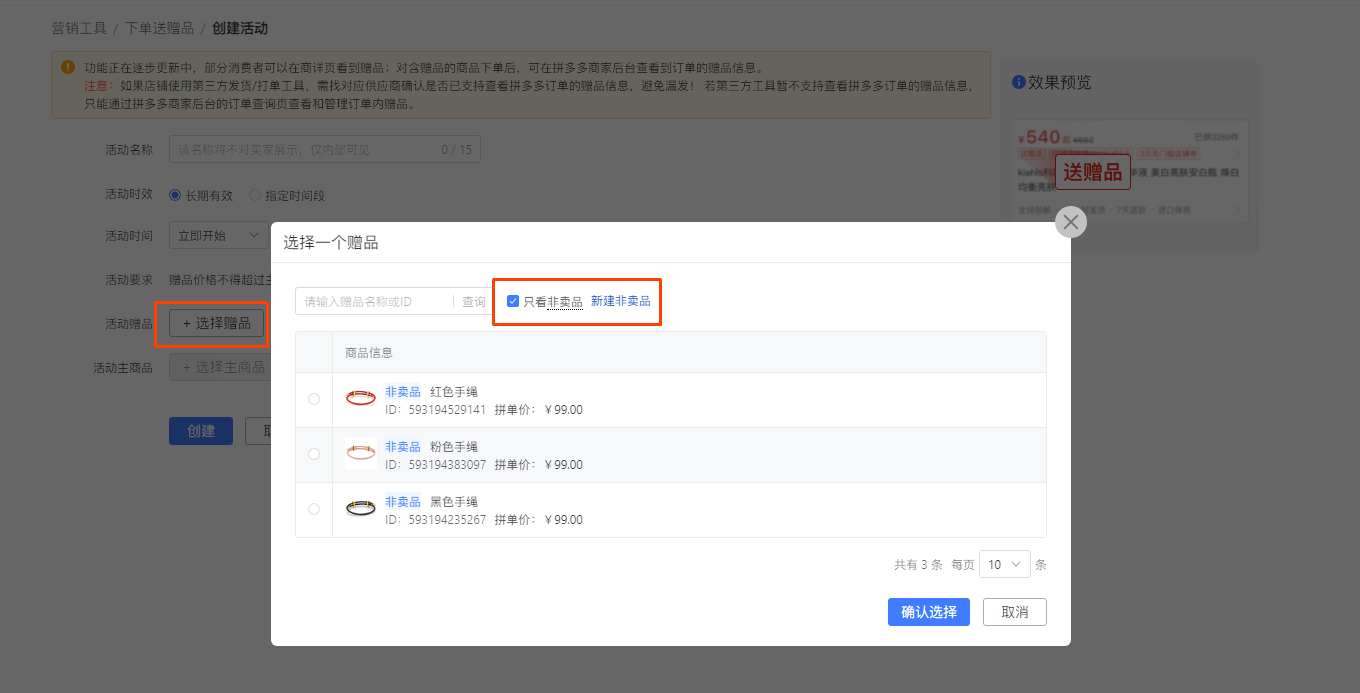Go to 下单送赠品 in the breadcrumb
This screenshot has height=693, width=1360.
(159, 28)
